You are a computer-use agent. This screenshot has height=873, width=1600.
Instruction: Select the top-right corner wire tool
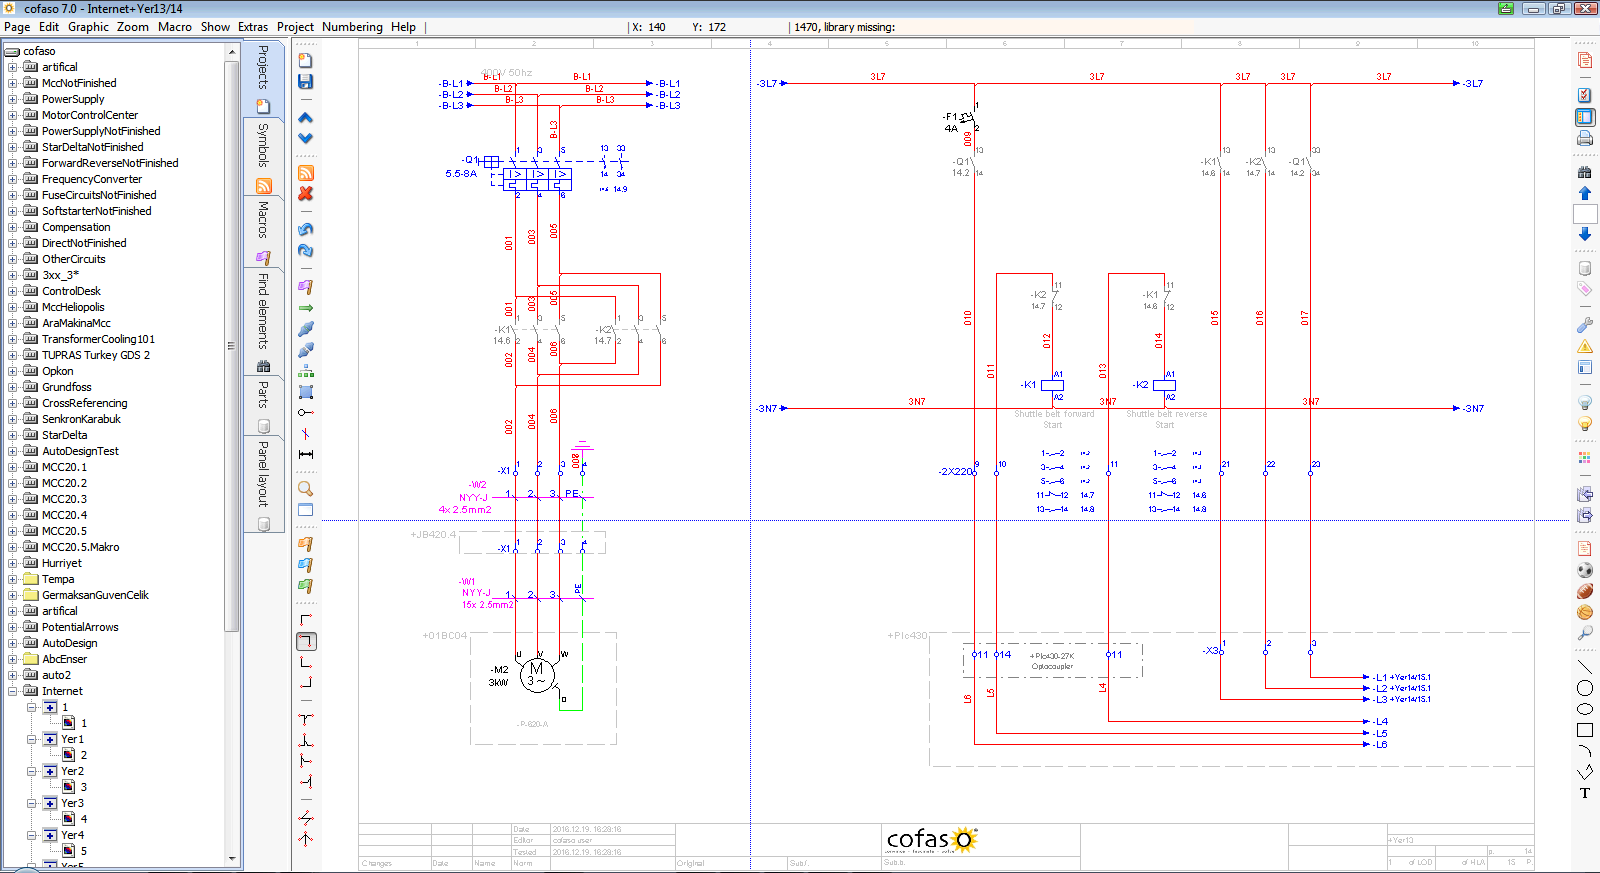pyautogui.click(x=307, y=641)
